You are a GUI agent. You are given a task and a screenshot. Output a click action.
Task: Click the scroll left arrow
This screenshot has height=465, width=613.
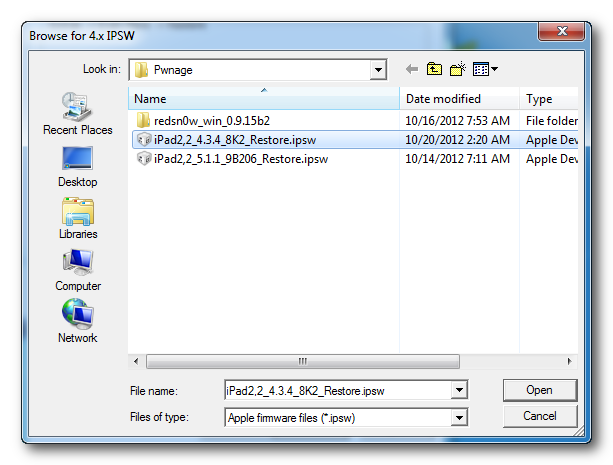tap(136, 361)
